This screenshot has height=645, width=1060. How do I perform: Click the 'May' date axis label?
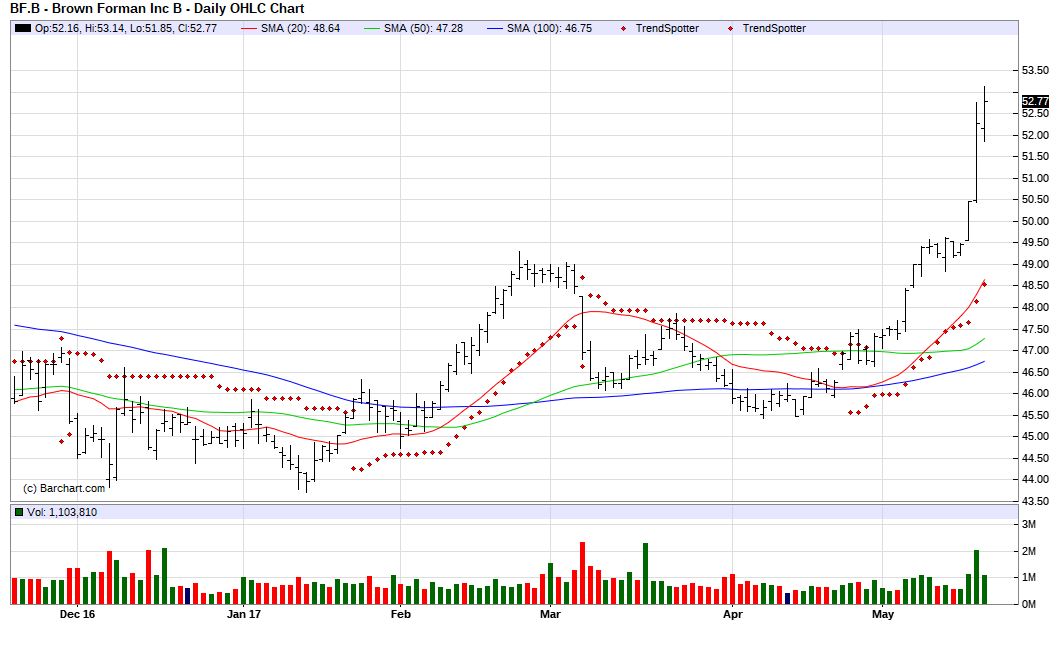click(883, 615)
